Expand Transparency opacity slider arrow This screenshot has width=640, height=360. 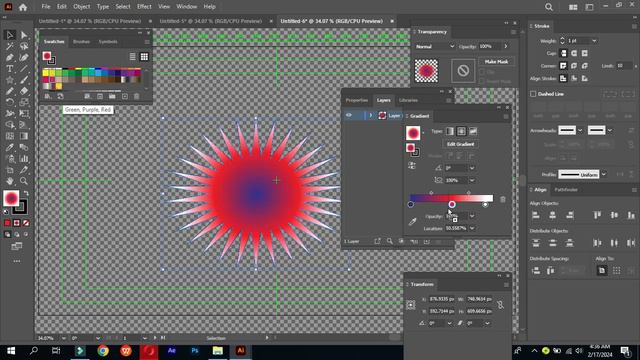point(506,47)
